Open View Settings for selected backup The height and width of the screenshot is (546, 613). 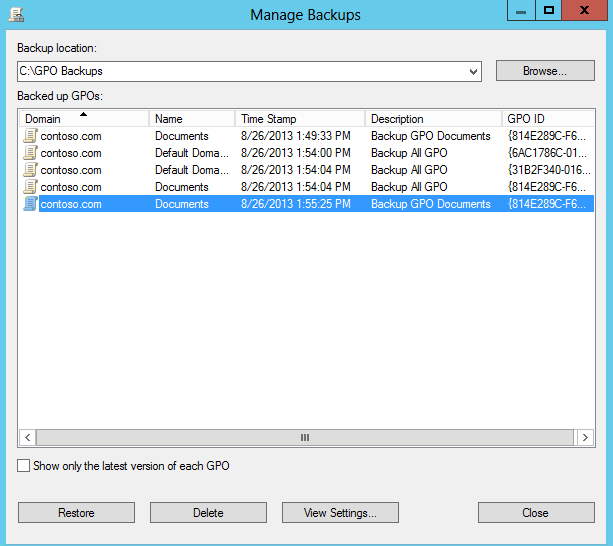coord(340,513)
